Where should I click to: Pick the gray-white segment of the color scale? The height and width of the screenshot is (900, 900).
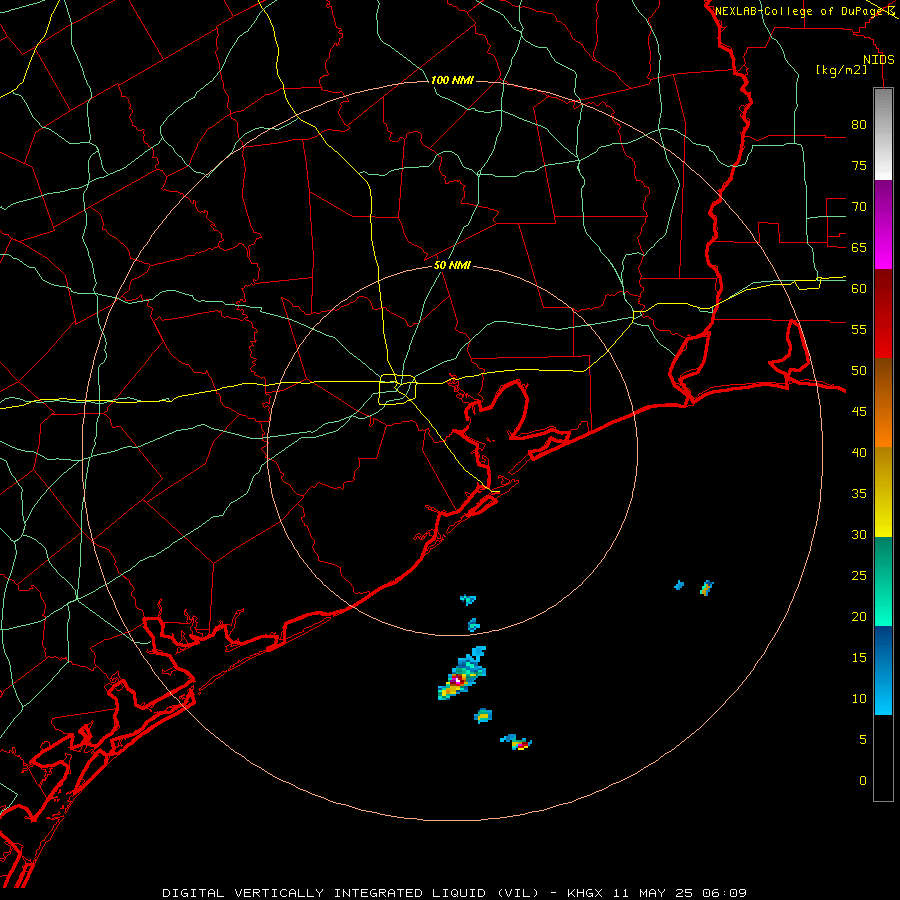point(883,134)
